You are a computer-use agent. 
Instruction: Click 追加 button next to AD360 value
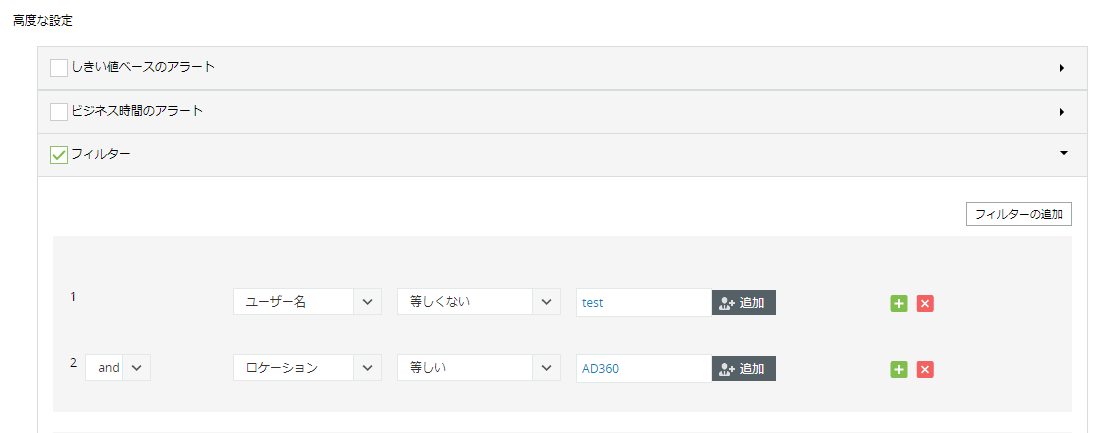click(744, 368)
